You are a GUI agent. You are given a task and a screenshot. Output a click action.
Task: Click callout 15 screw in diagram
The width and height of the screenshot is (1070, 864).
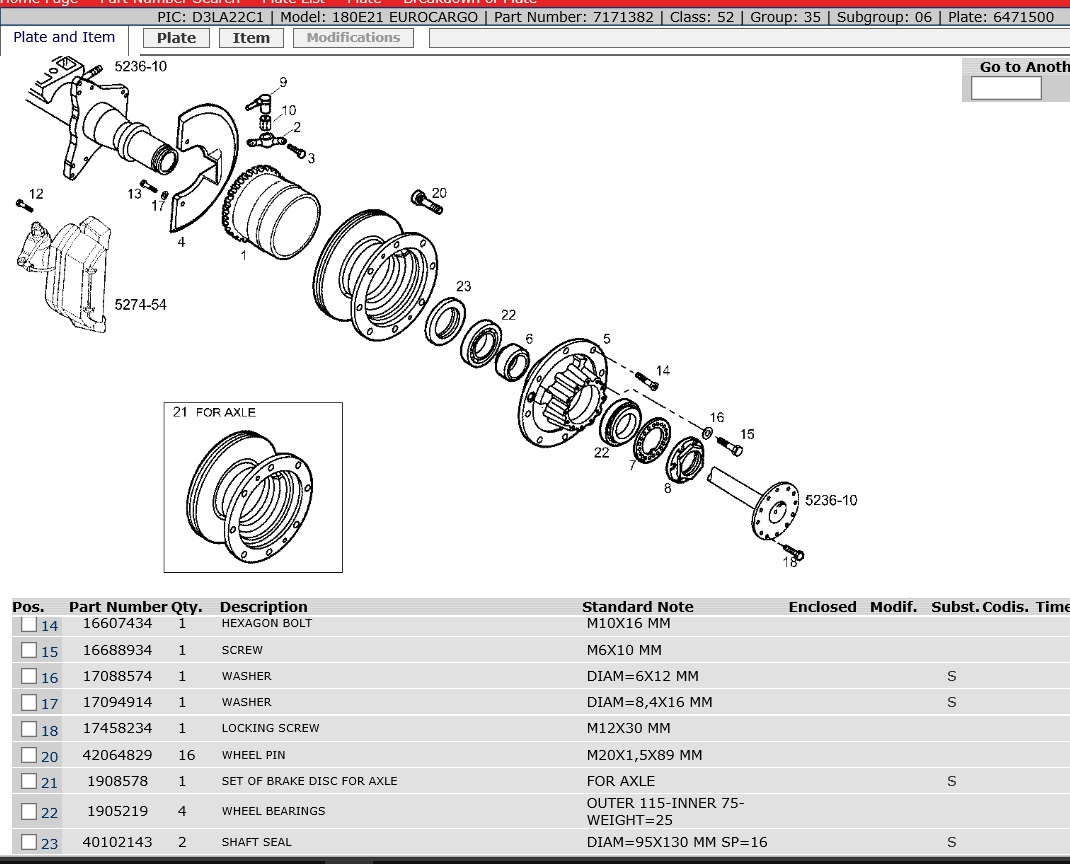(x=747, y=434)
